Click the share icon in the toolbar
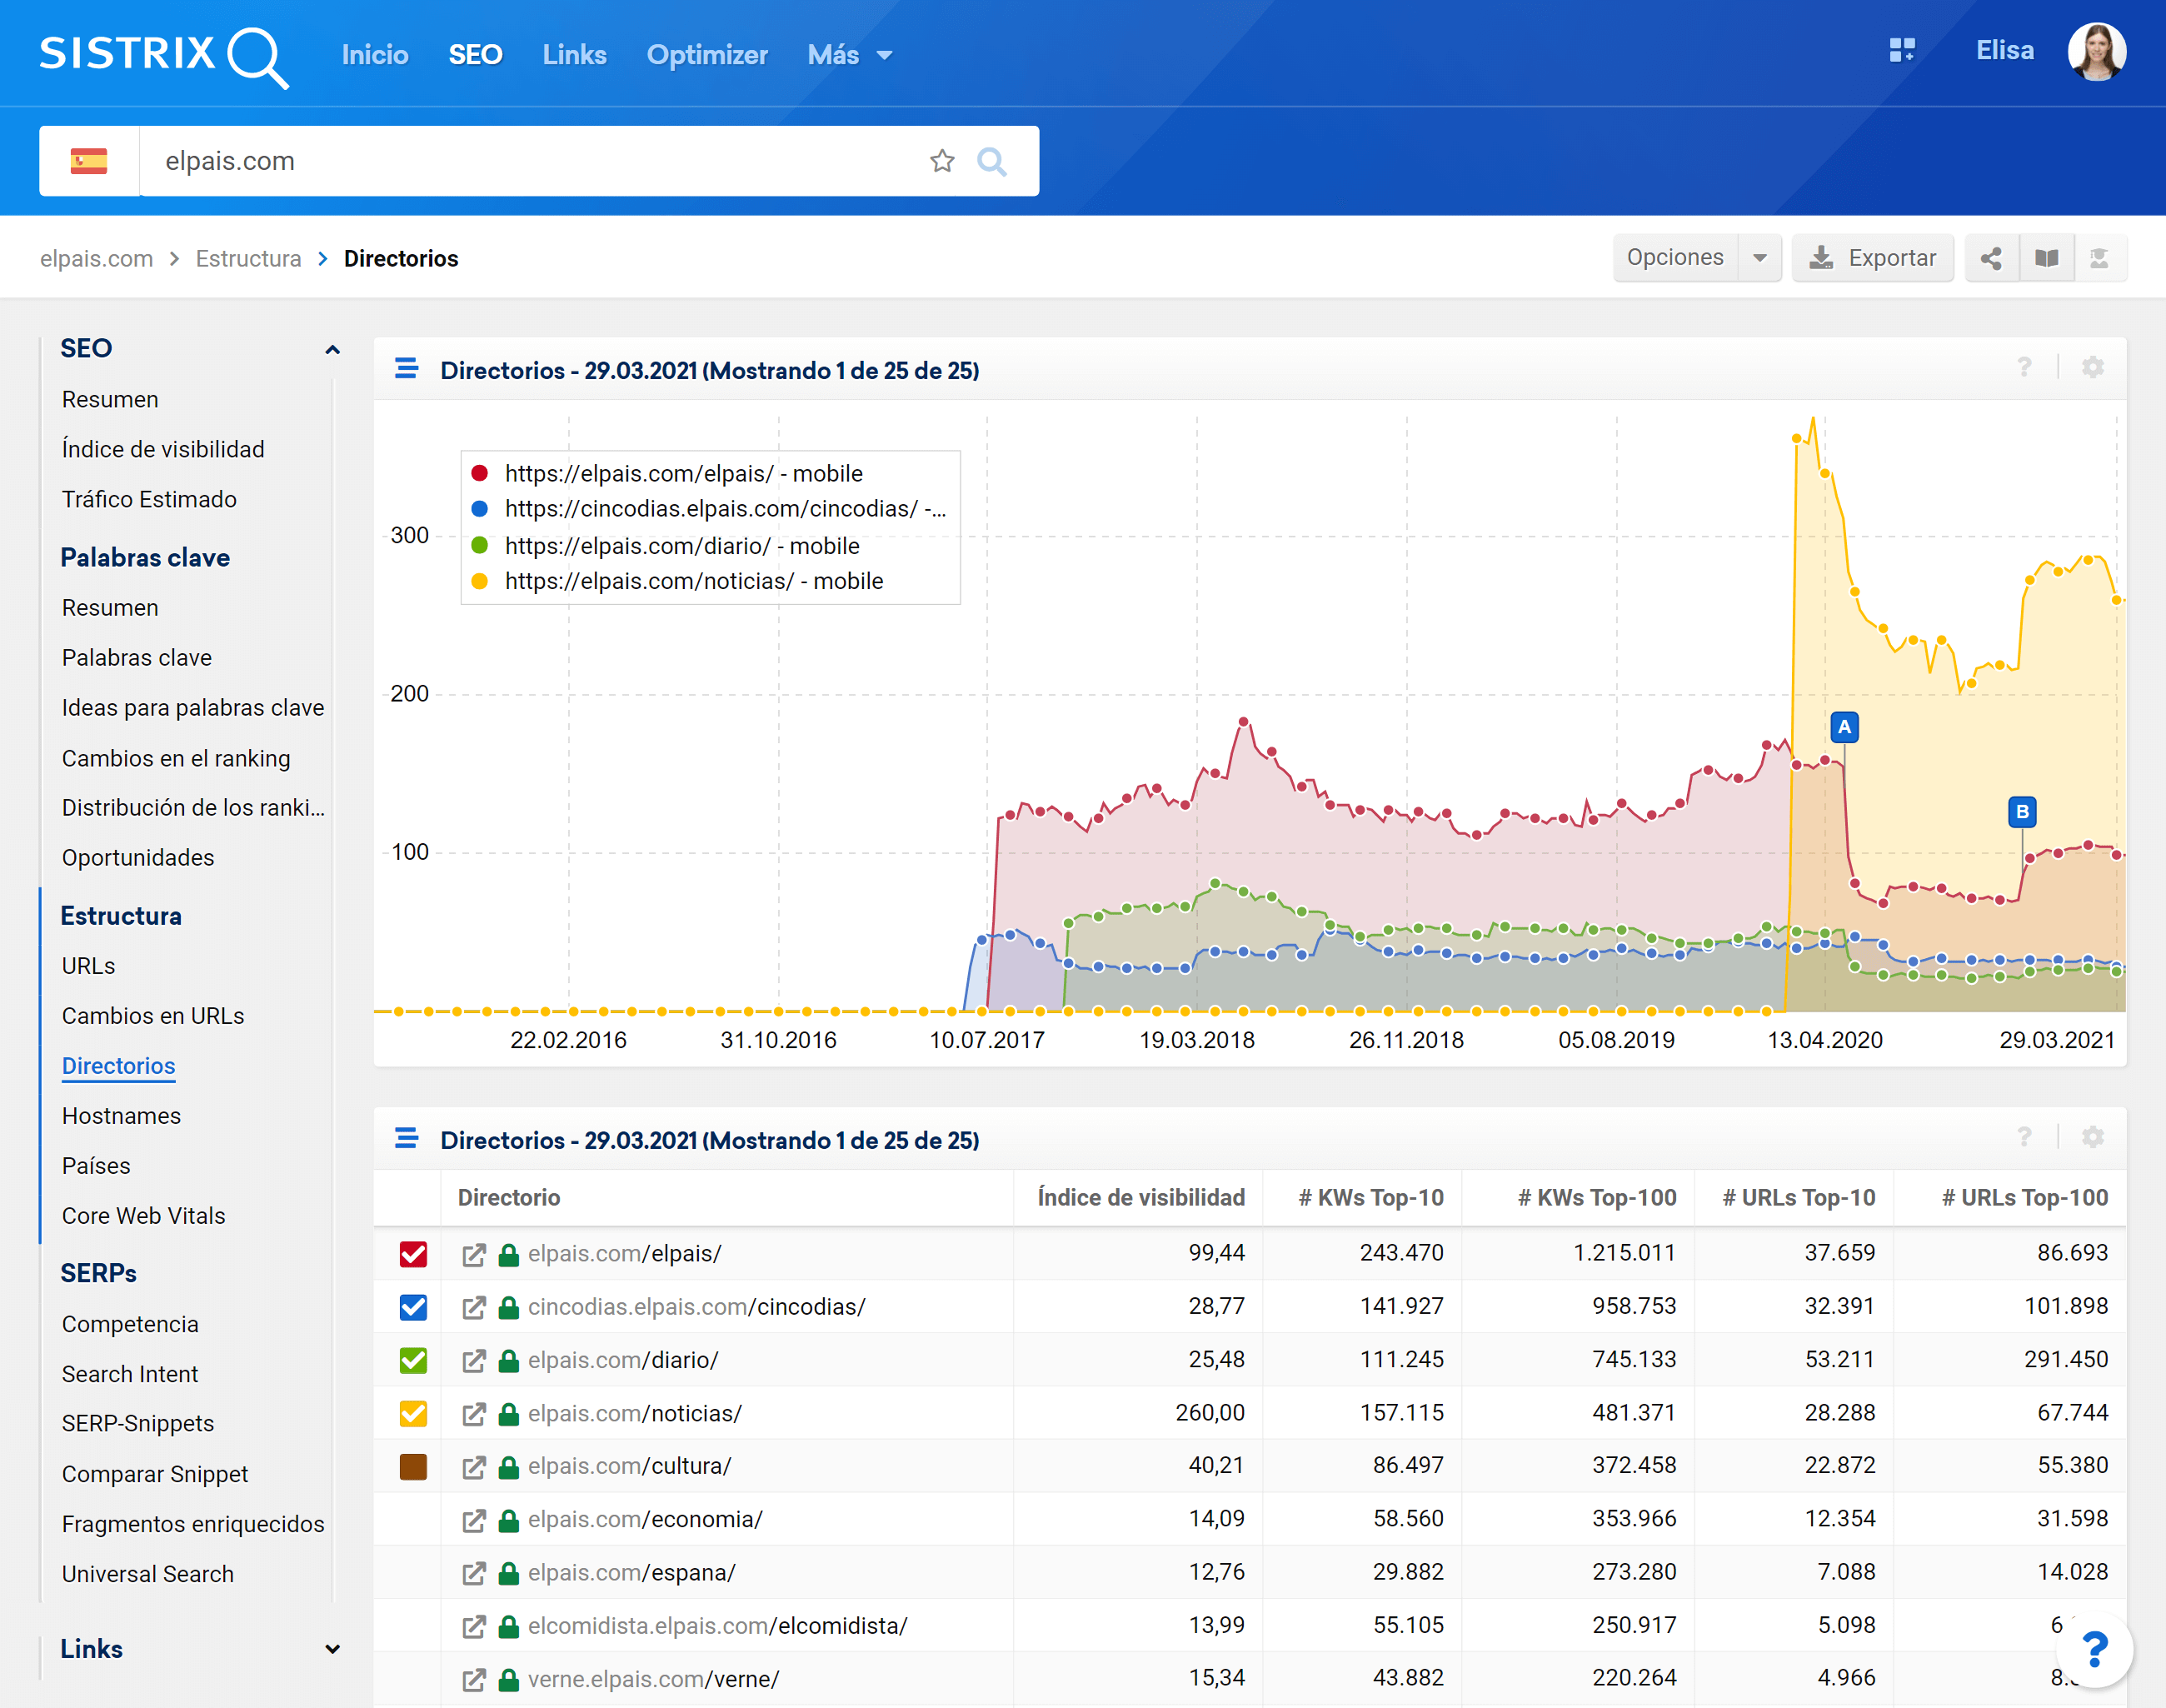2166x1708 pixels. pyautogui.click(x=1990, y=258)
